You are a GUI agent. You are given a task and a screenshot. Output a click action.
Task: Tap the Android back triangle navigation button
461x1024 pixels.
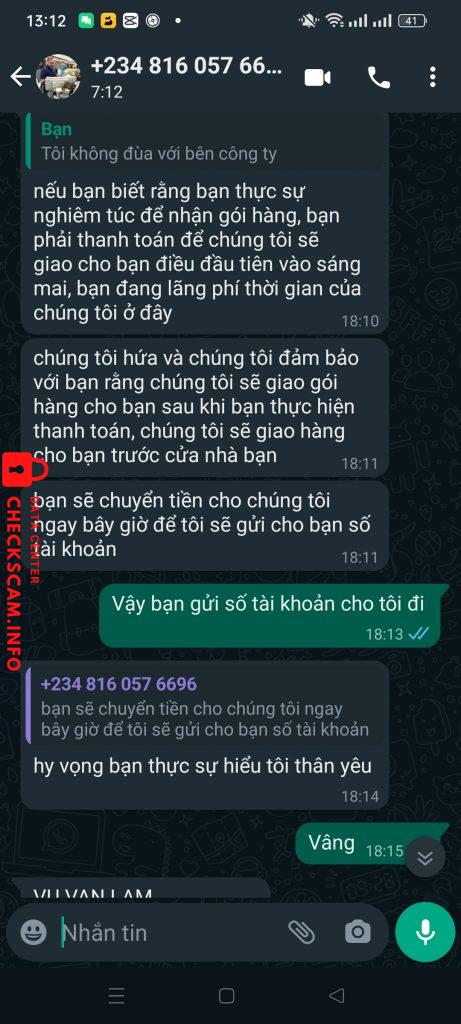(x=337, y=995)
